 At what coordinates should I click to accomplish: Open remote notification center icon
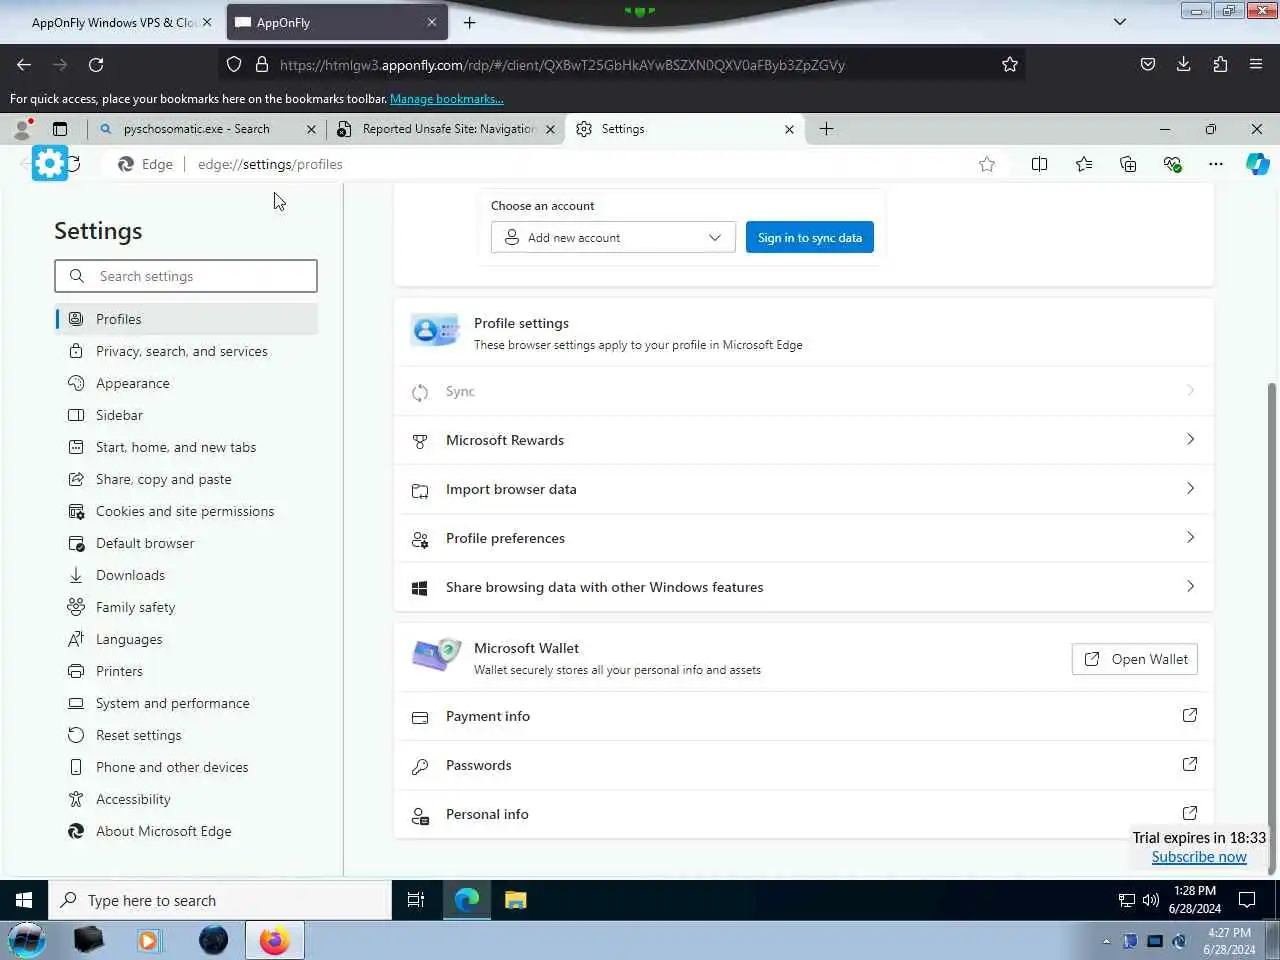click(1247, 900)
